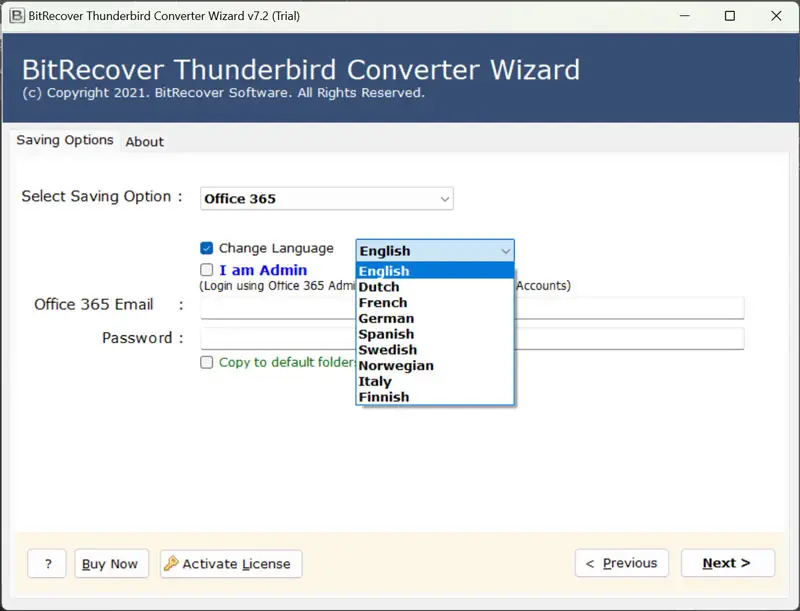The image size is (800, 611).
Task: Enable the I am Admin checkbox
Action: pyautogui.click(x=207, y=270)
